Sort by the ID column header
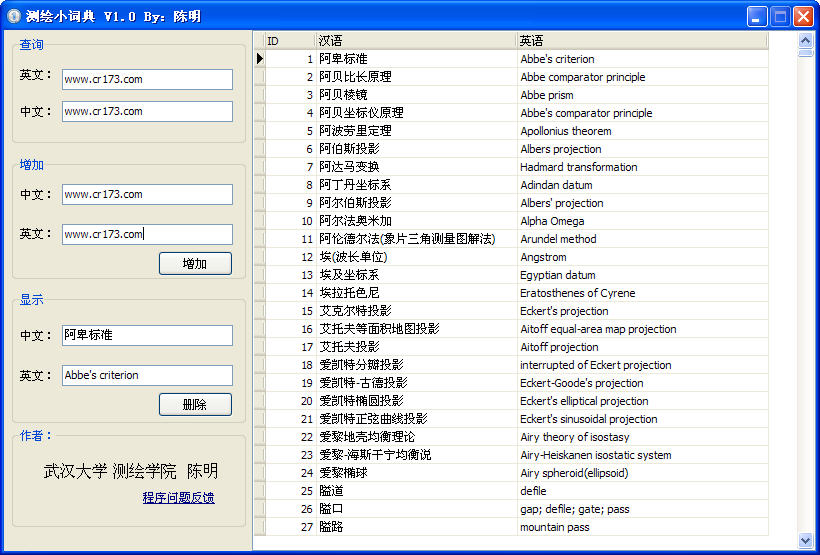This screenshot has height=555, width=820. [290, 41]
